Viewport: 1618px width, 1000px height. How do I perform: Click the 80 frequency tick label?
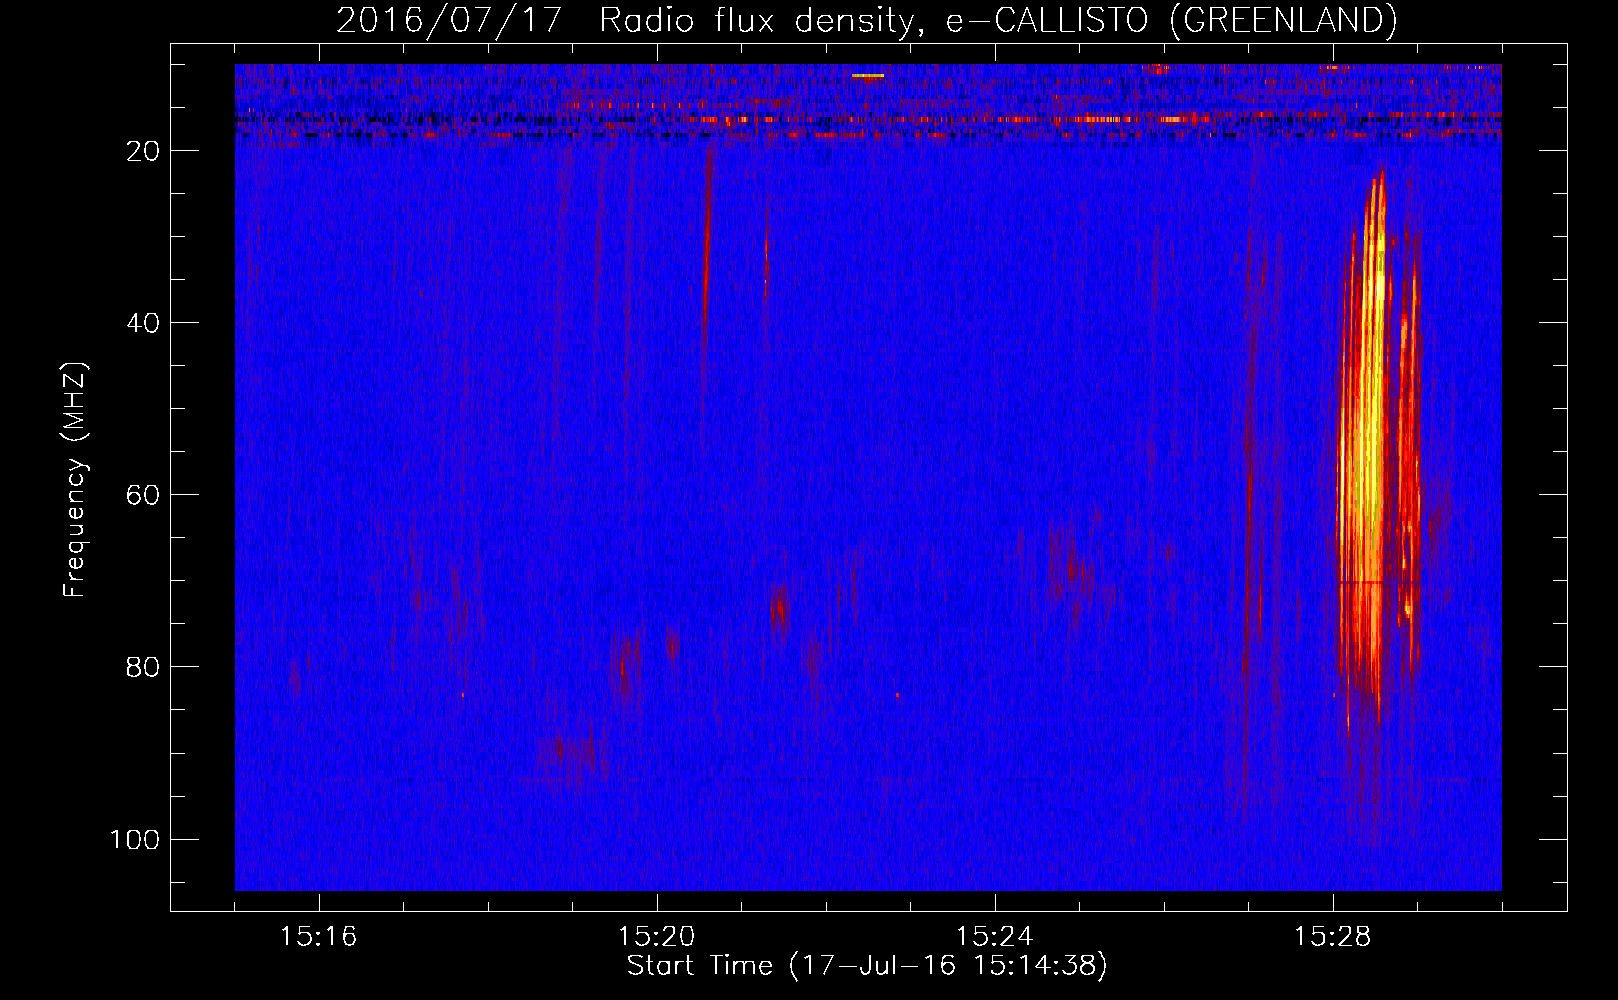pyautogui.click(x=143, y=667)
